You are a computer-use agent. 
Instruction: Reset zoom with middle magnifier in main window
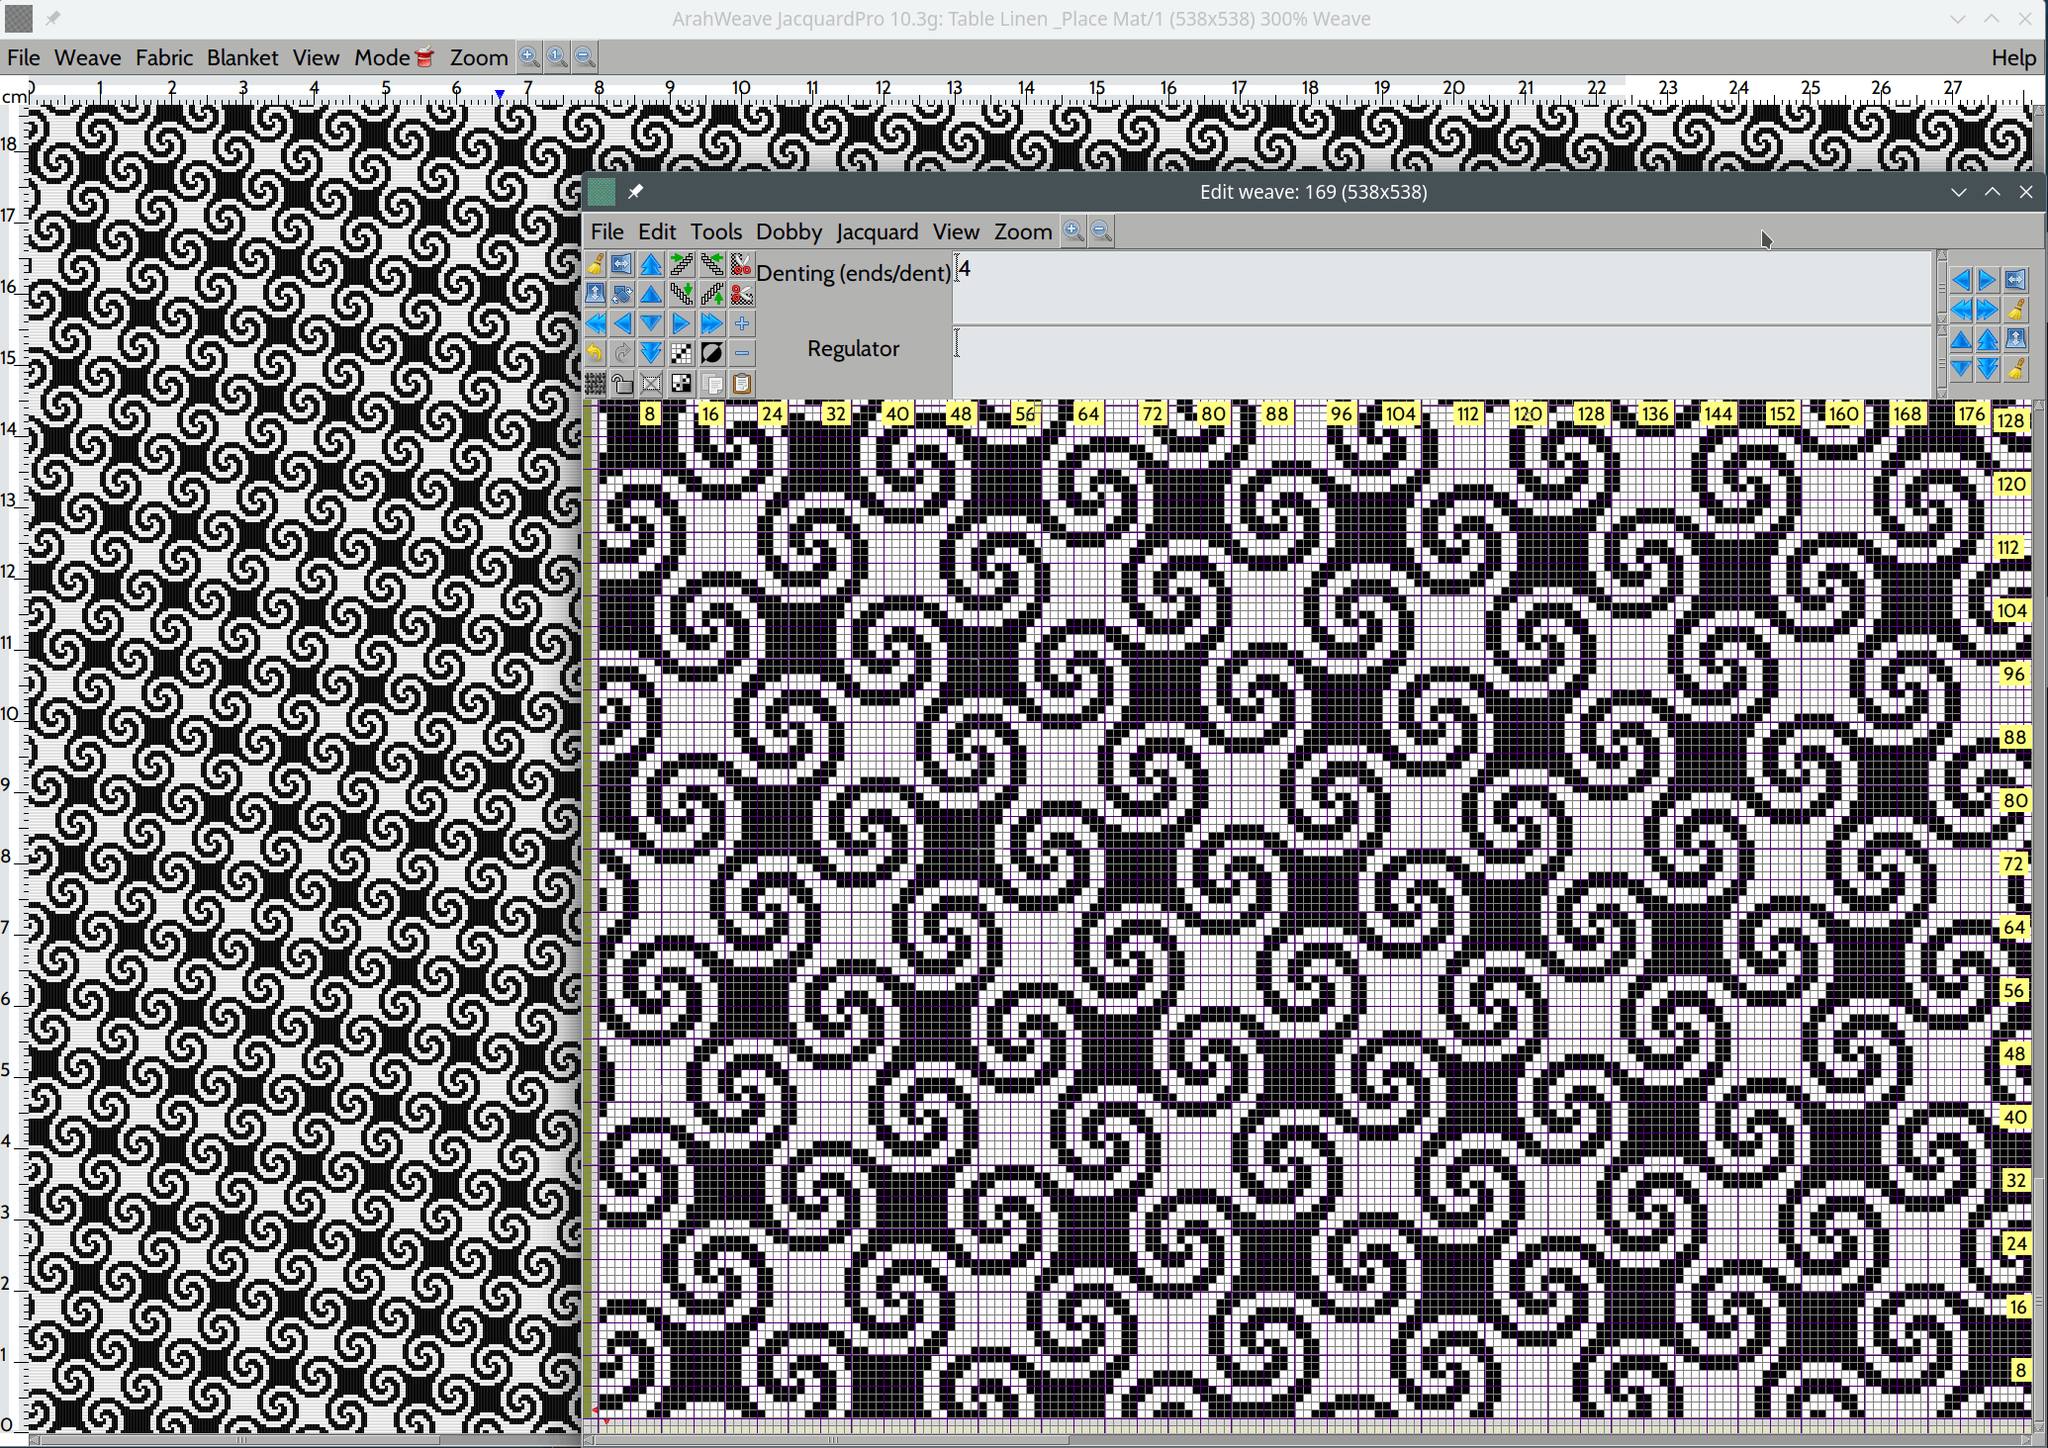point(557,57)
